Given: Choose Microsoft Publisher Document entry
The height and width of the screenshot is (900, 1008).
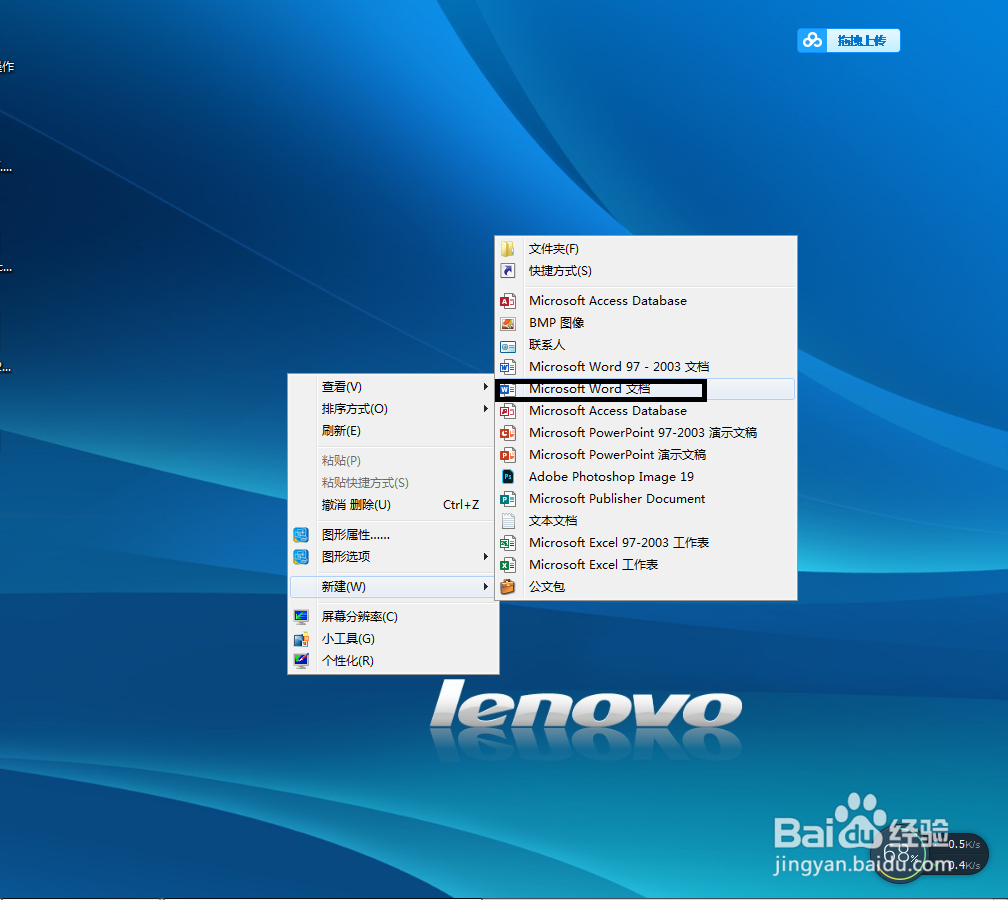Looking at the screenshot, I should (645, 499).
